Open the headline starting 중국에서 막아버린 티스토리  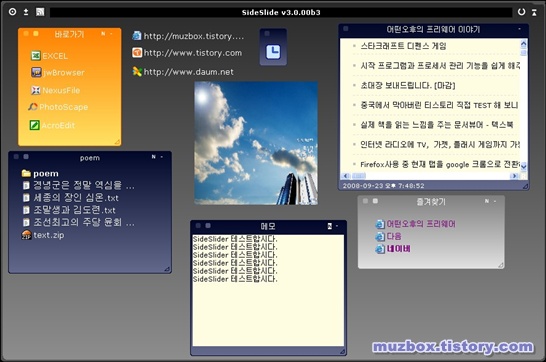click(x=439, y=105)
